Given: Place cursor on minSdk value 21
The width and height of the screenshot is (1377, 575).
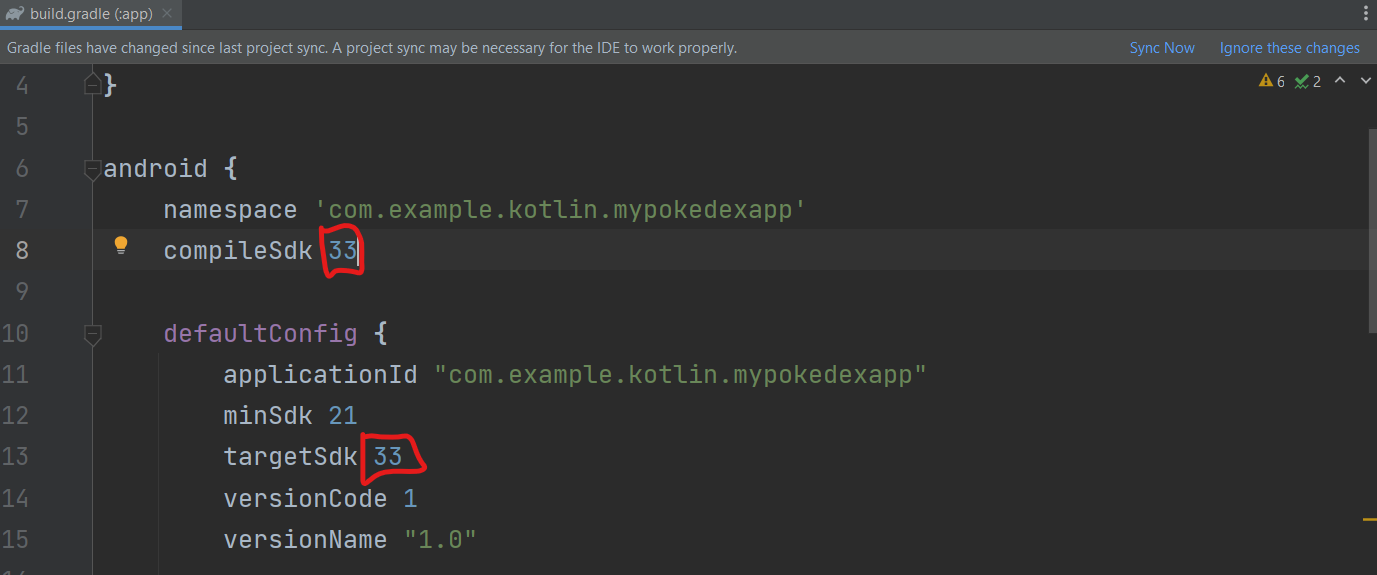Looking at the screenshot, I should pos(343,416).
